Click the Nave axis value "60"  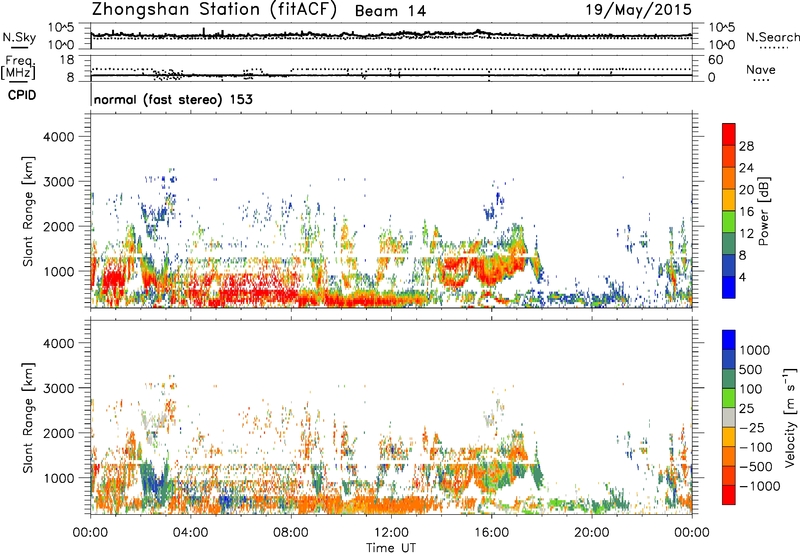(x=715, y=60)
